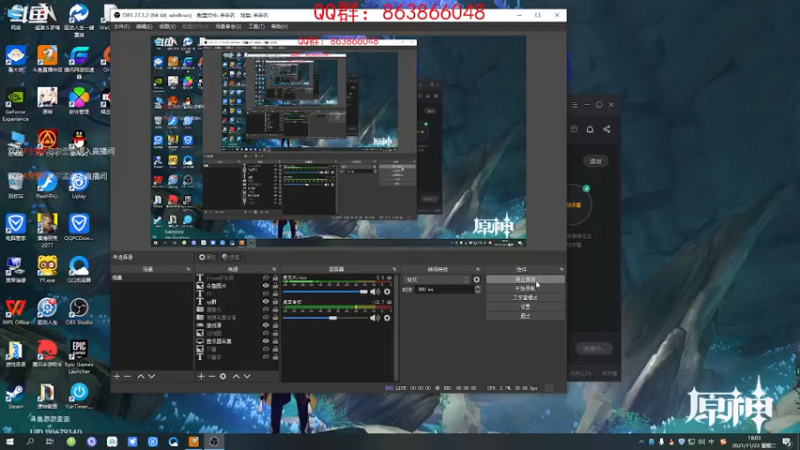Mute the 麦克风/Aux speaker icon
Viewport: 800px width, 450px height.
(x=375, y=291)
